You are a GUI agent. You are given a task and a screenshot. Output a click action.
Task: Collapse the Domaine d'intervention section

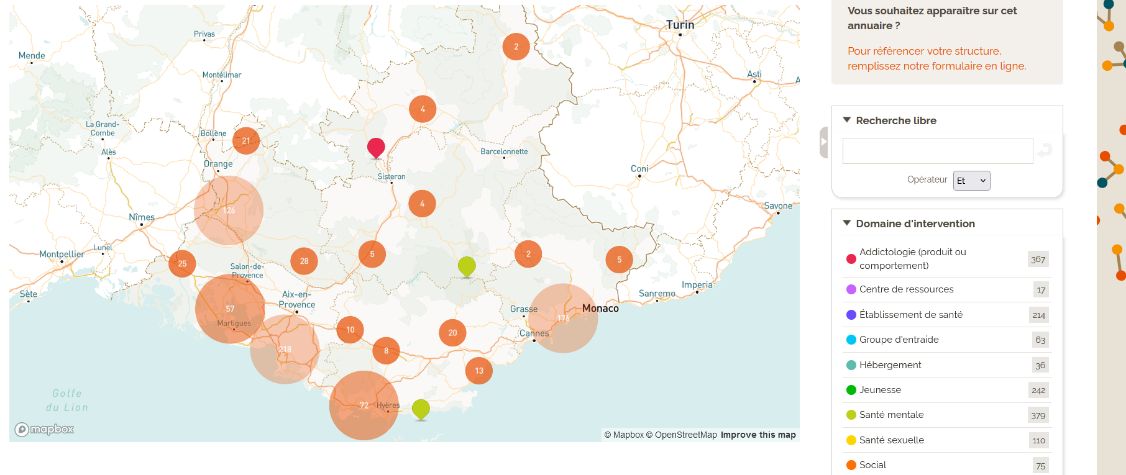(x=846, y=224)
